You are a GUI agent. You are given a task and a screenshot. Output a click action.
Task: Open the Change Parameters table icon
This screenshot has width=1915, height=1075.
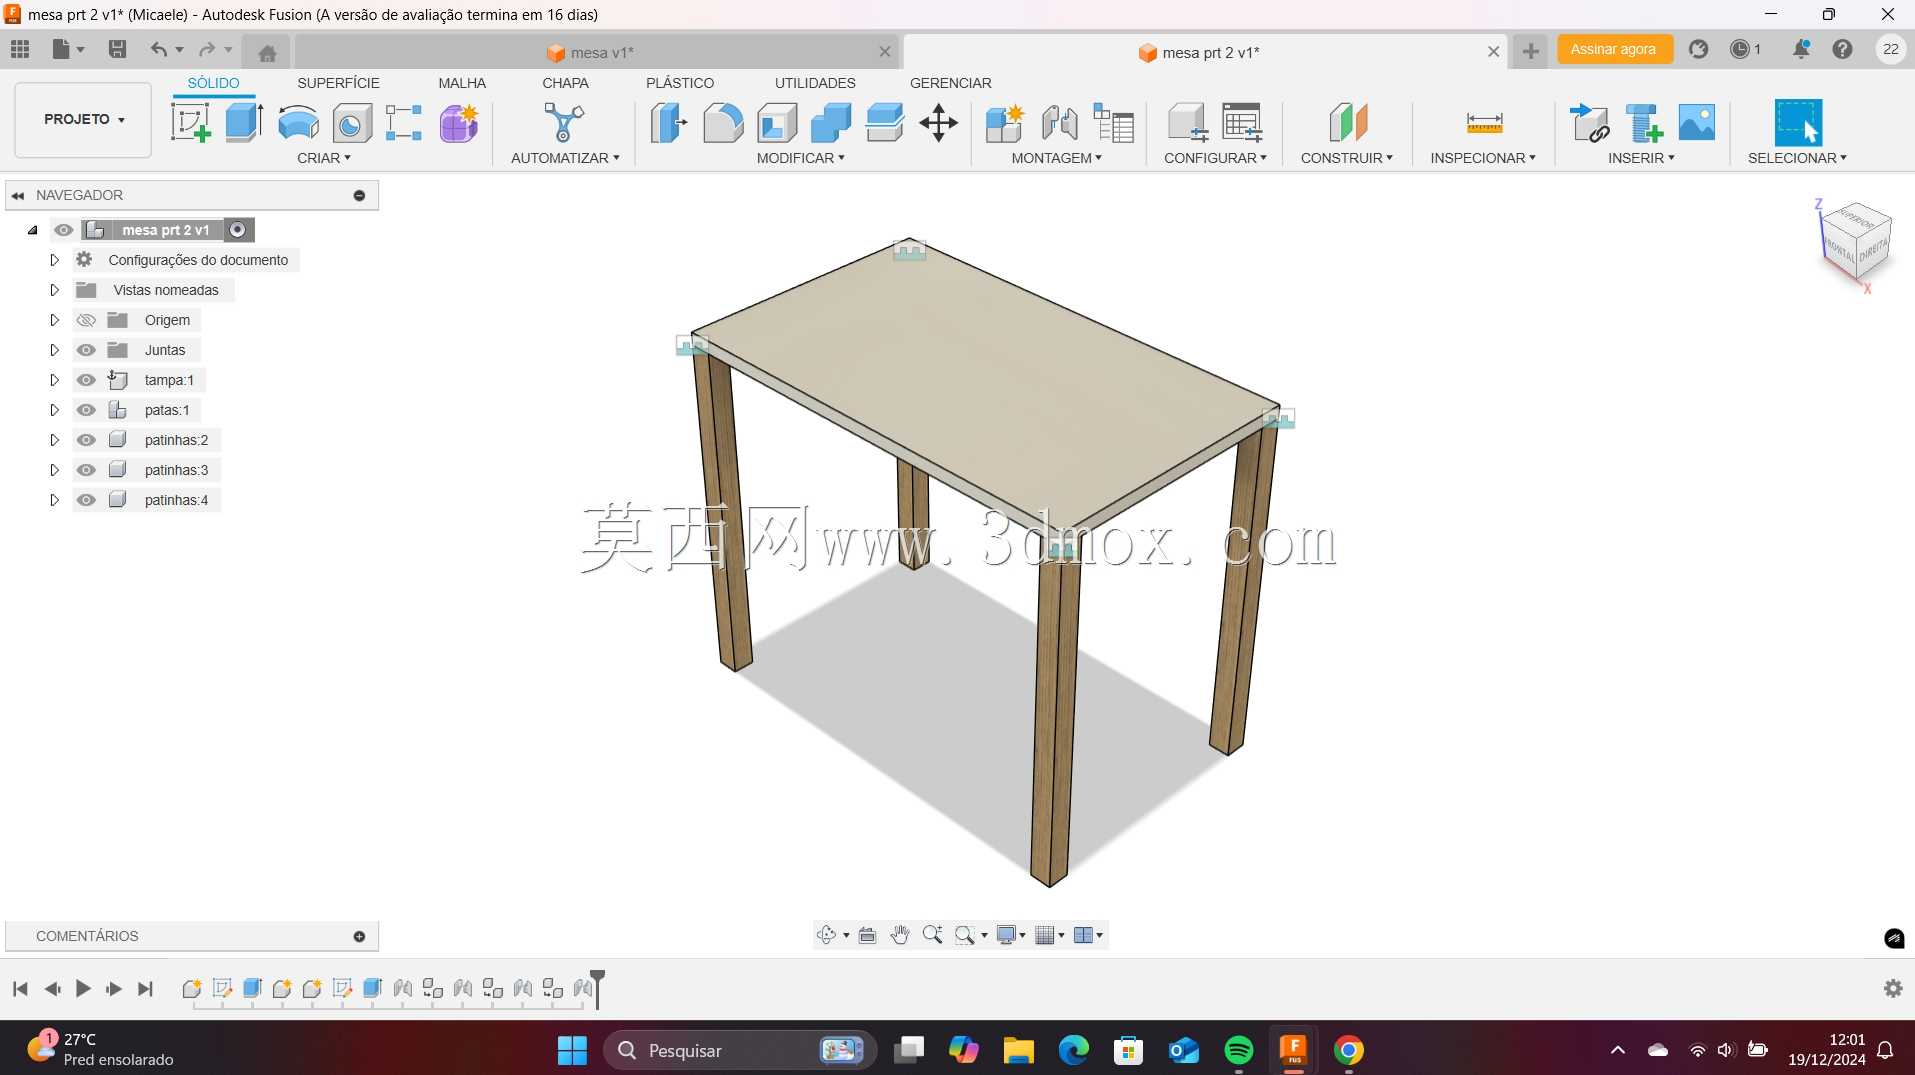click(x=1242, y=123)
